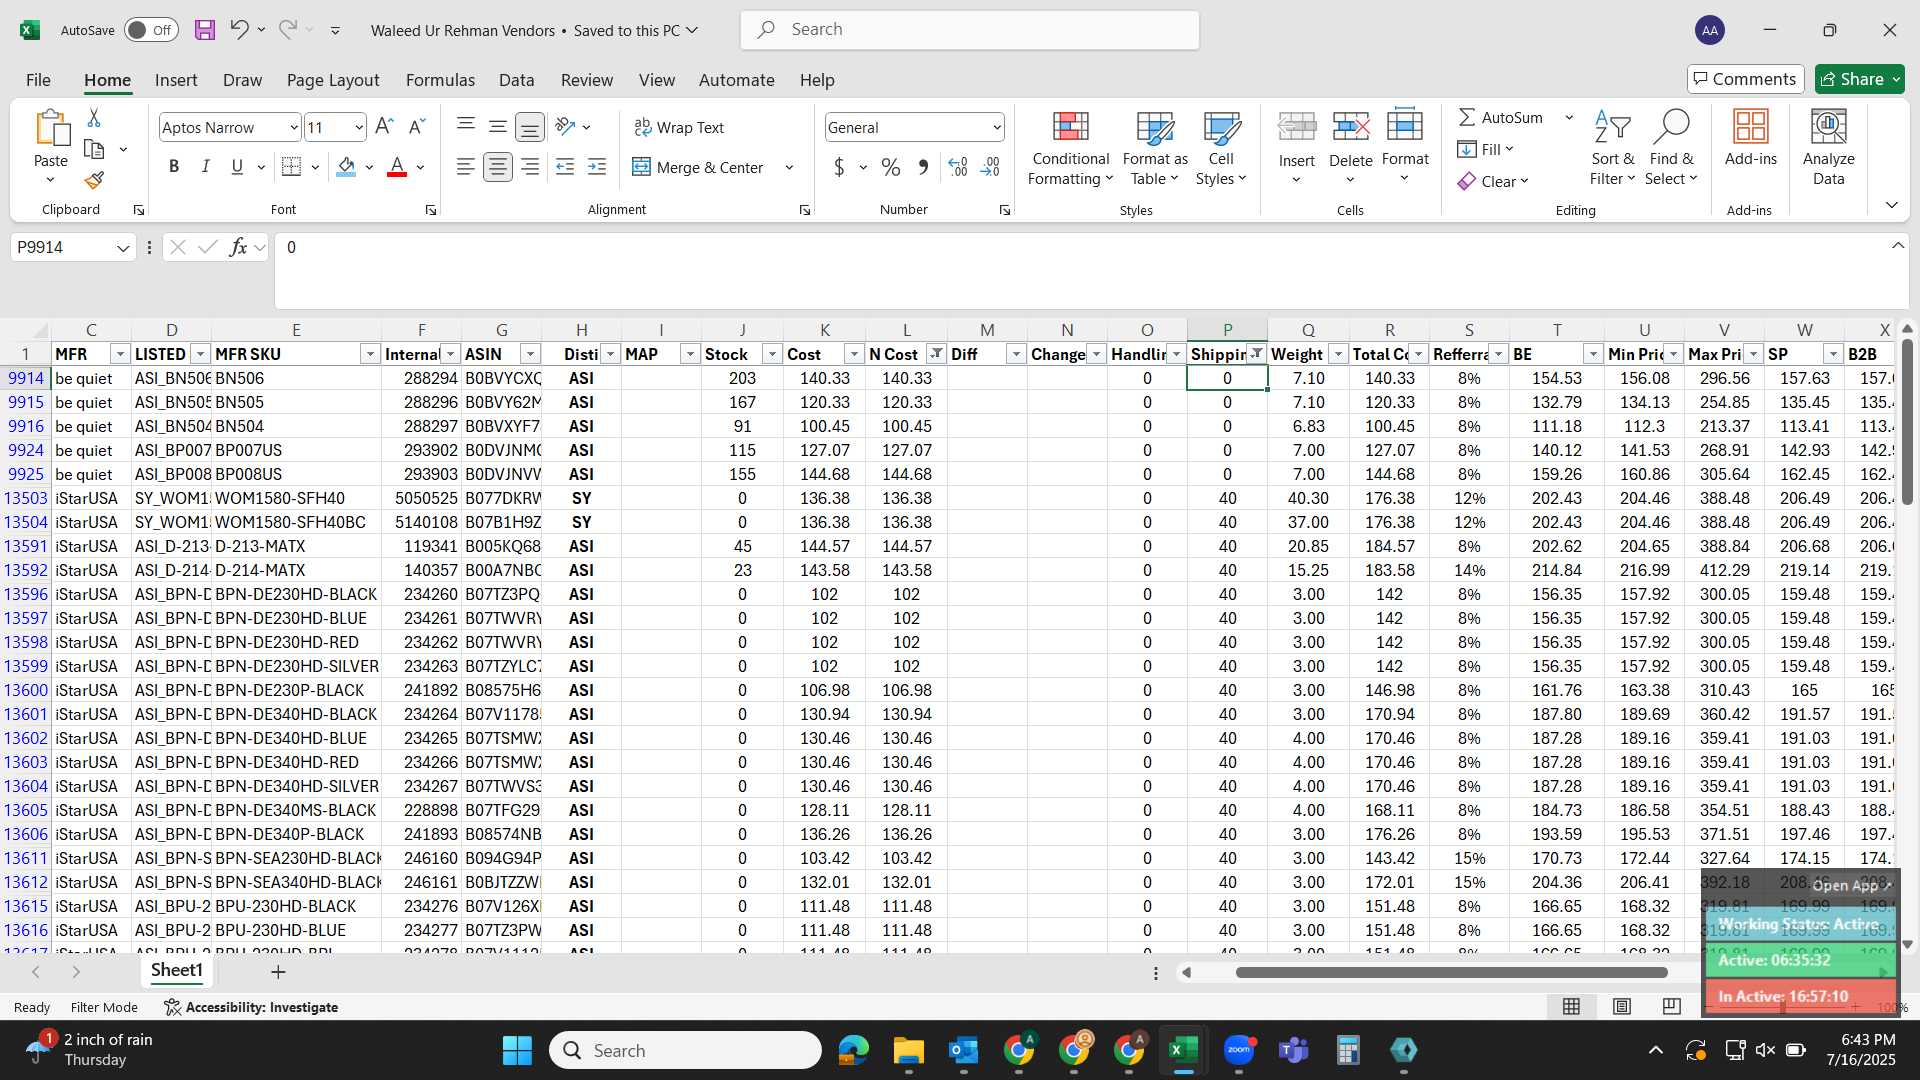Click Accessibility: Investigate in status bar
1920x1080 pixels.
pyautogui.click(x=251, y=1007)
